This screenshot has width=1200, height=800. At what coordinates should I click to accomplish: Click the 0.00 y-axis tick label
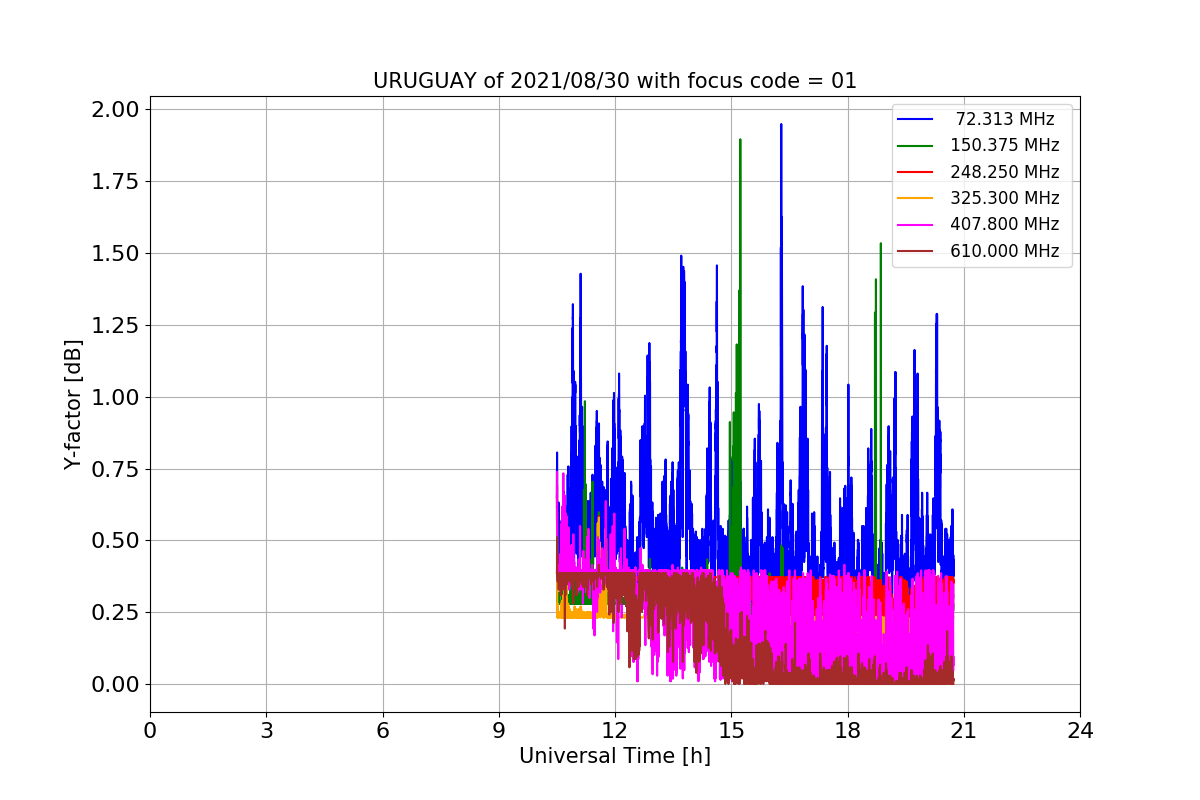pyautogui.click(x=115, y=684)
